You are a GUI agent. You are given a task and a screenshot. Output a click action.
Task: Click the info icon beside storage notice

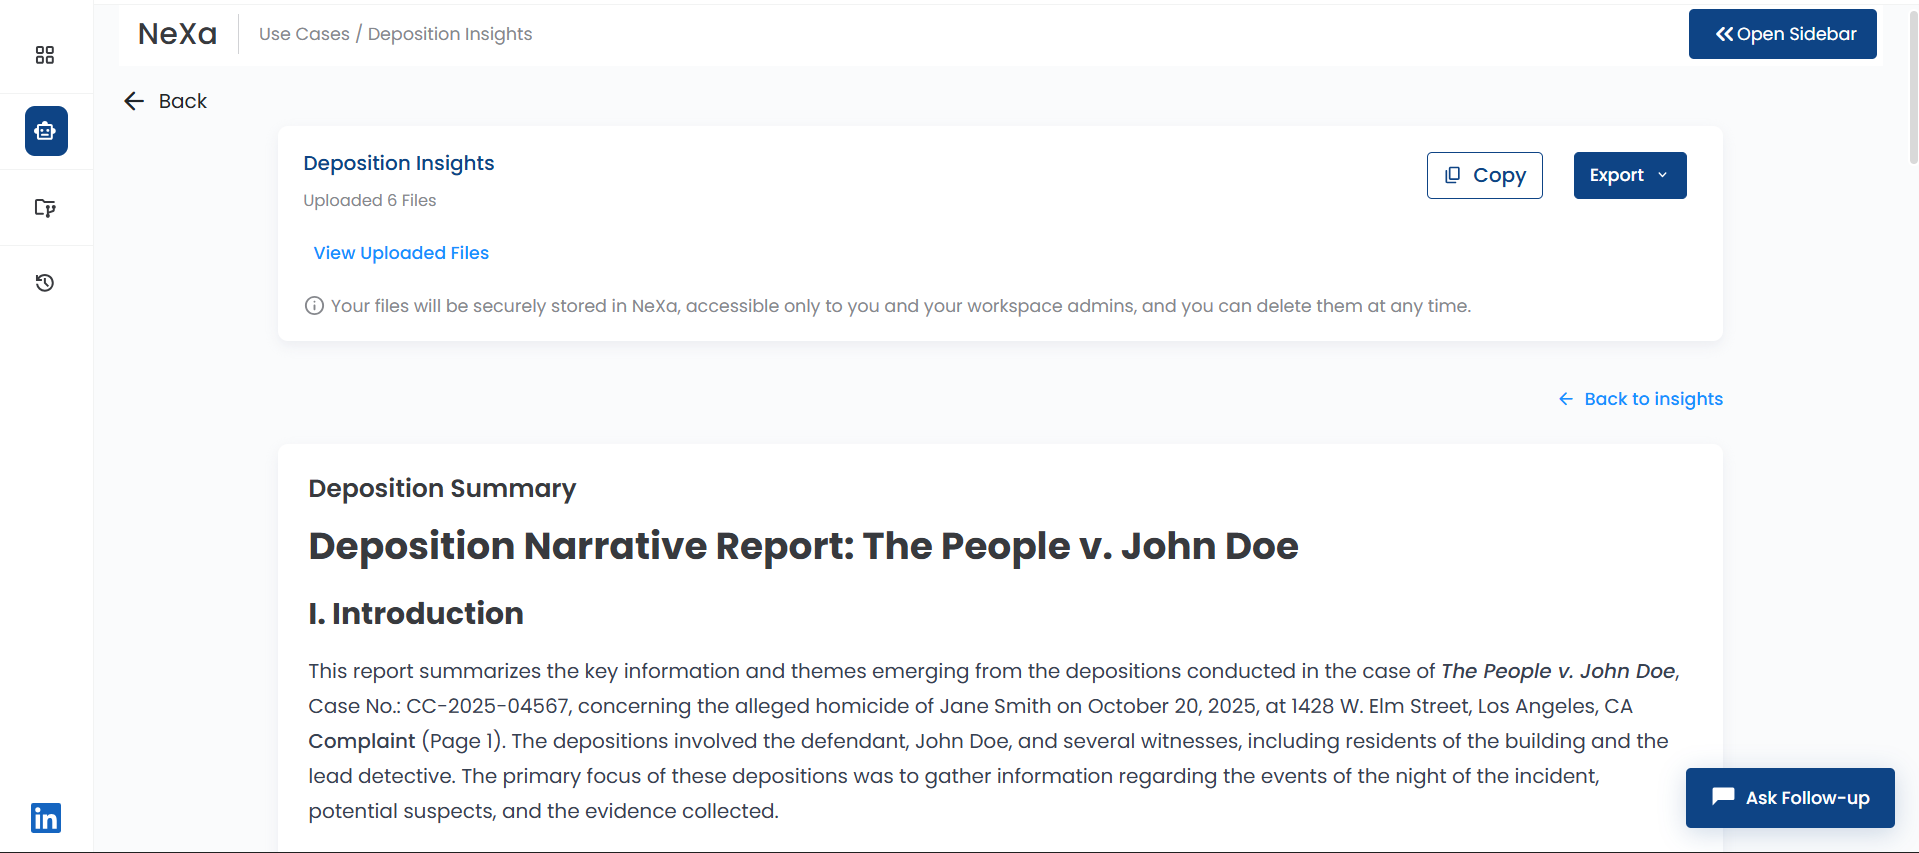pyautogui.click(x=314, y=306)
